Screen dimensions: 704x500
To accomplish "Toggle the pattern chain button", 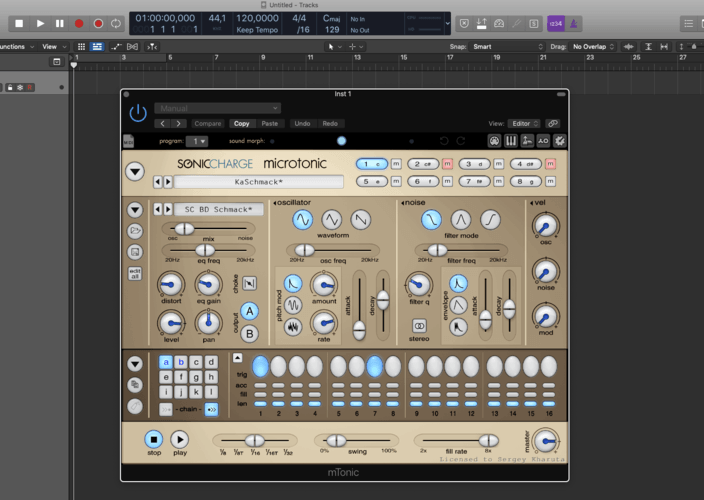I will click(211, 409).
